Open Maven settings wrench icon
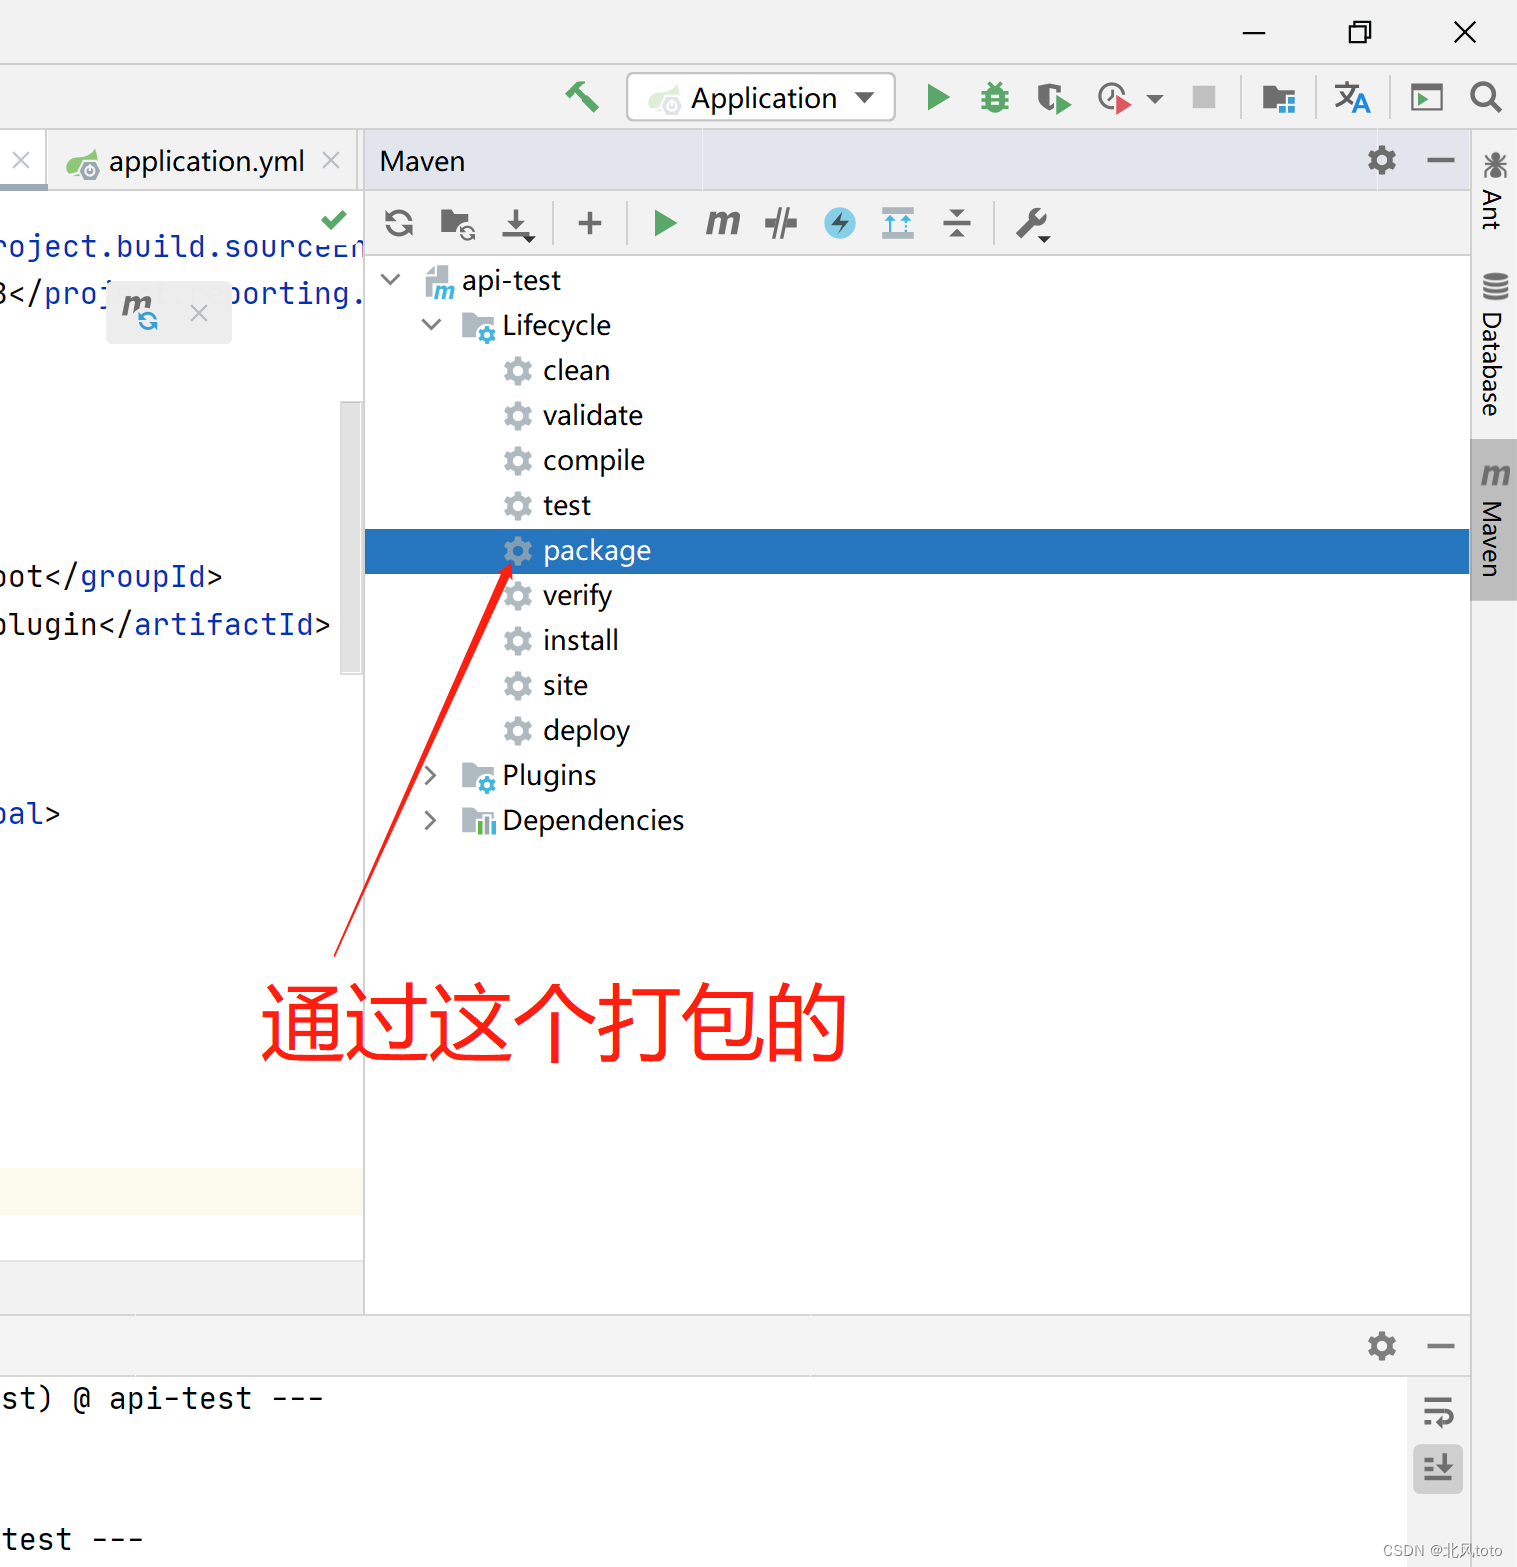Image resolution: width=1517 pixels, height=1567 pixels. click(1033, 224)
